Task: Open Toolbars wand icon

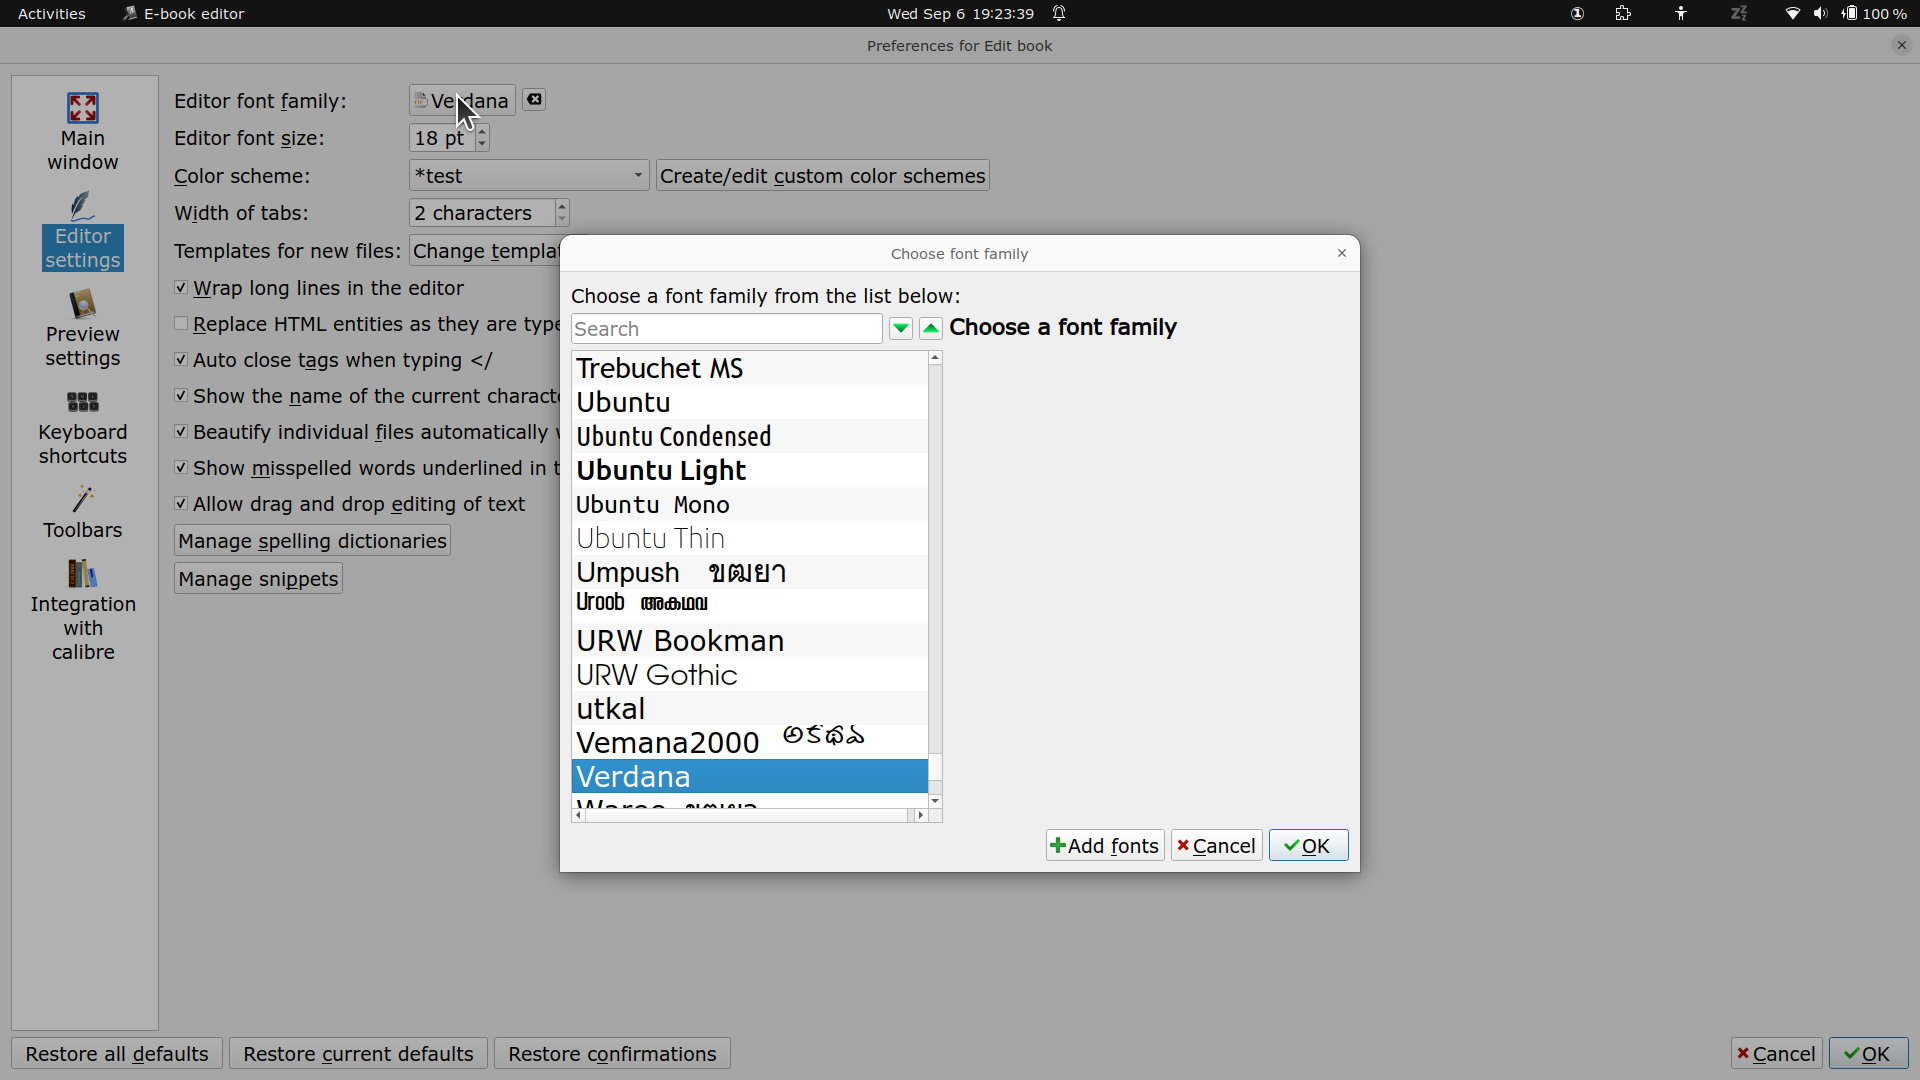Action: point(83,499)
